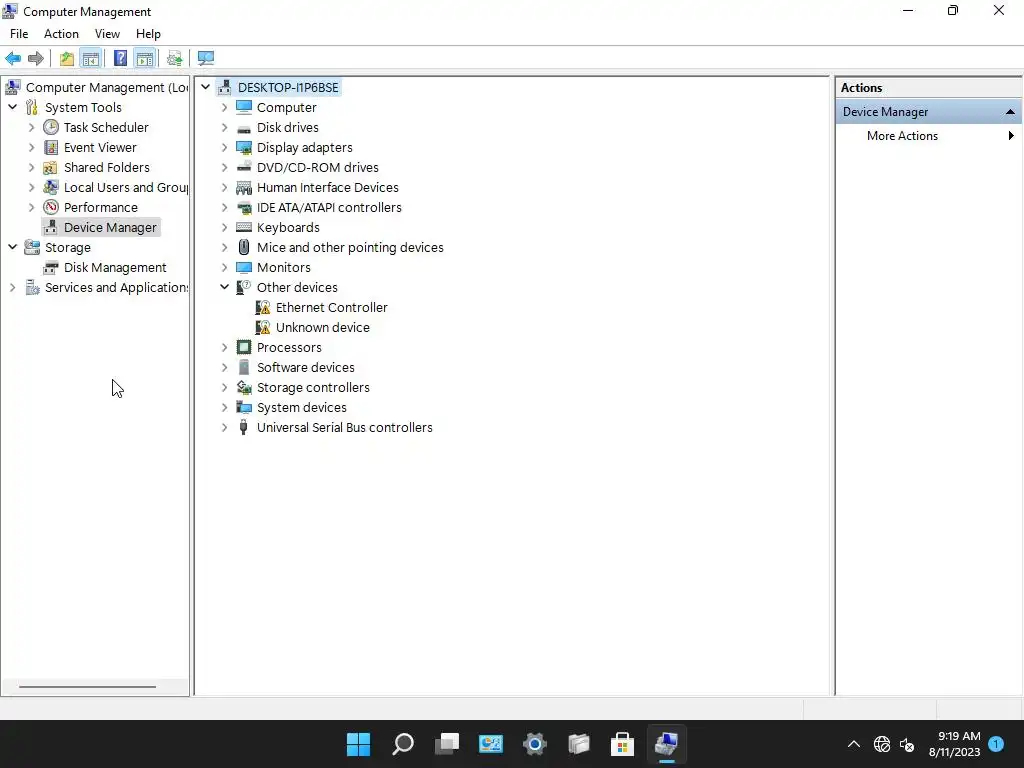This screenshot has height=768, width=1024.
Task: Open the Help menu
Action: [148, 34]
